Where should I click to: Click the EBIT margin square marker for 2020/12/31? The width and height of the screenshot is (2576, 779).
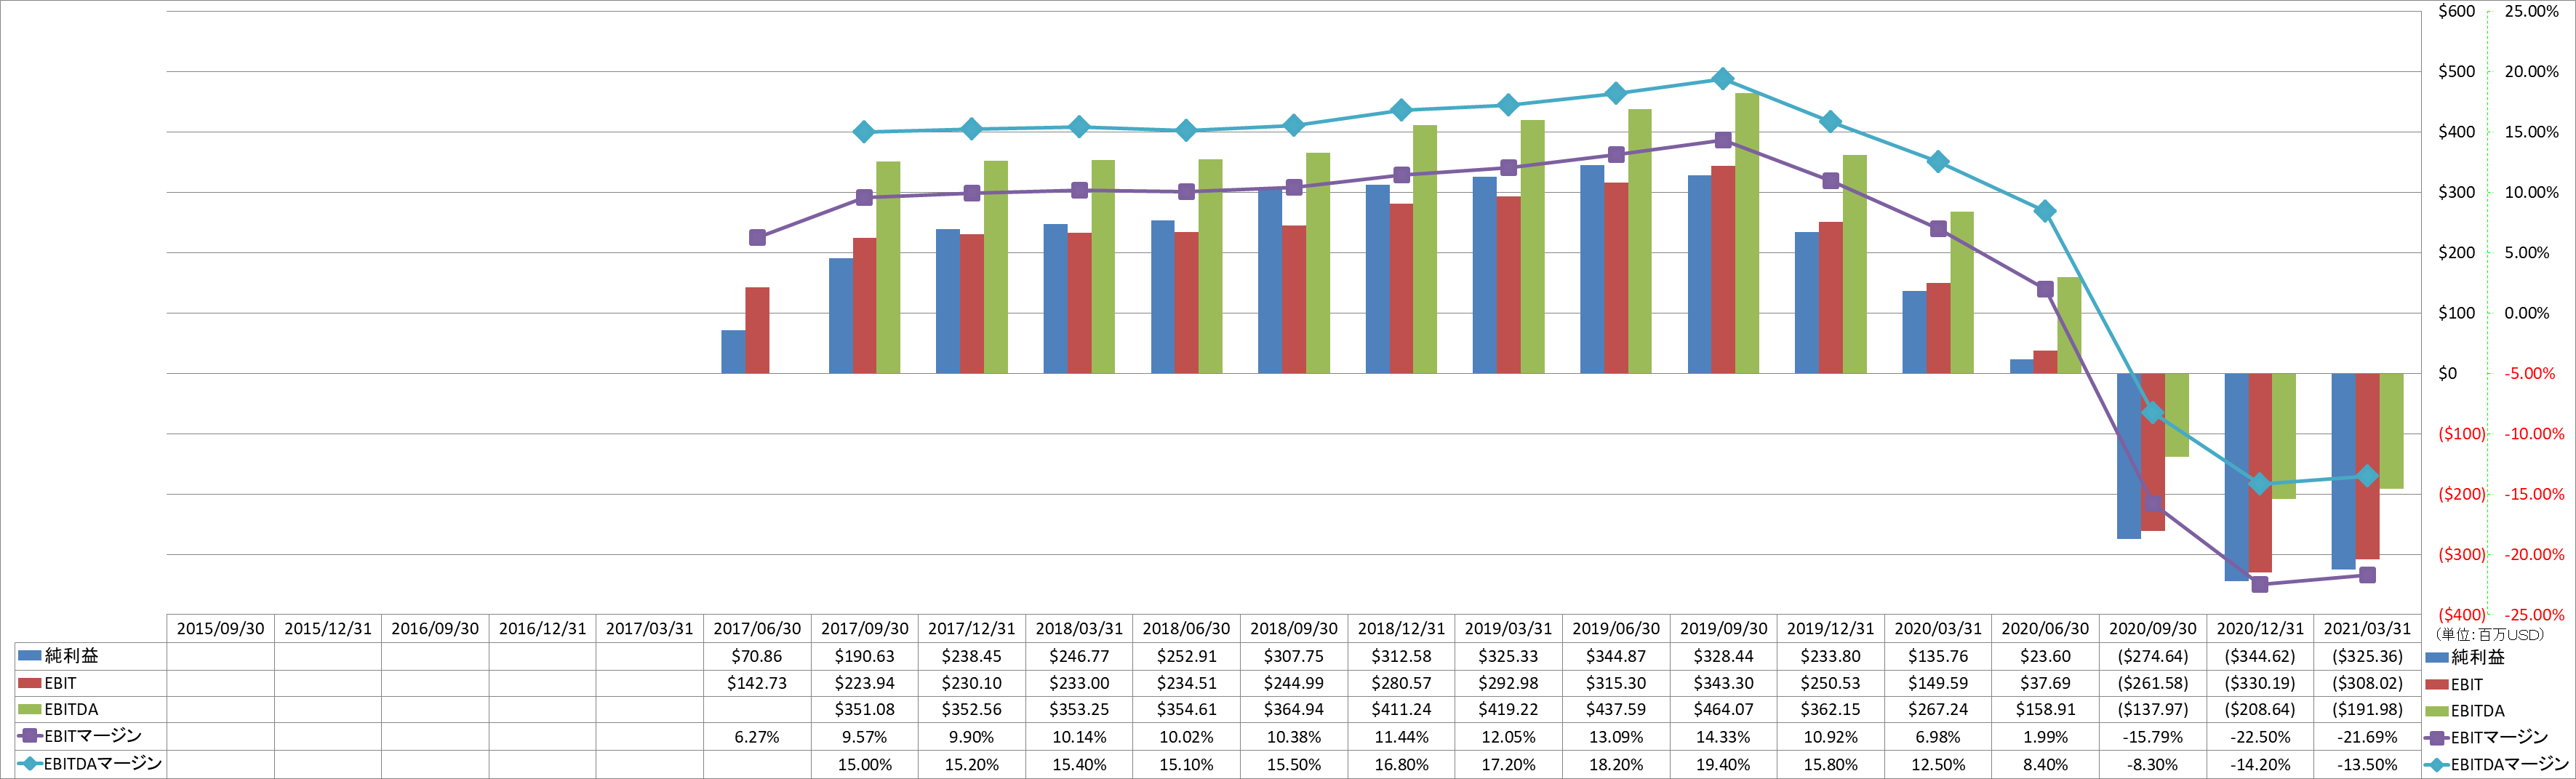point(2260,584)
